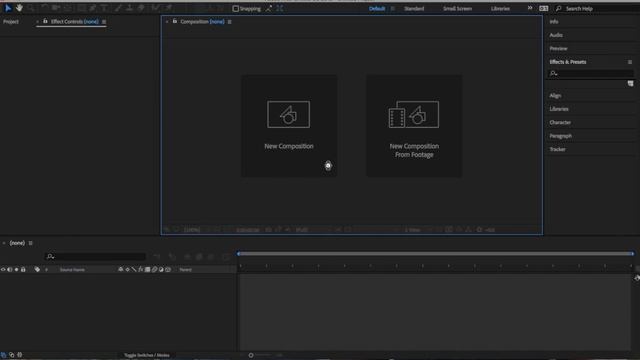Toggle the Composition viewer lock icon
This screenshot has width=640, height=360.
pyautogui.click(x=175, y=21)
